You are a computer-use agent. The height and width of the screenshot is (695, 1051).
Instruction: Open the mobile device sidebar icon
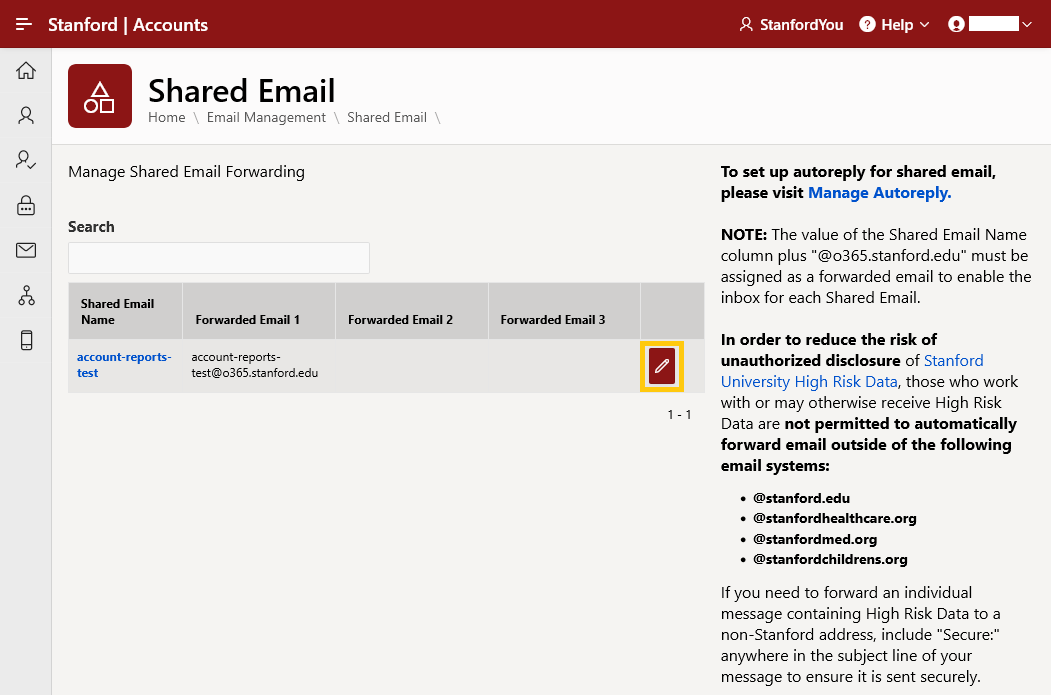26,340
